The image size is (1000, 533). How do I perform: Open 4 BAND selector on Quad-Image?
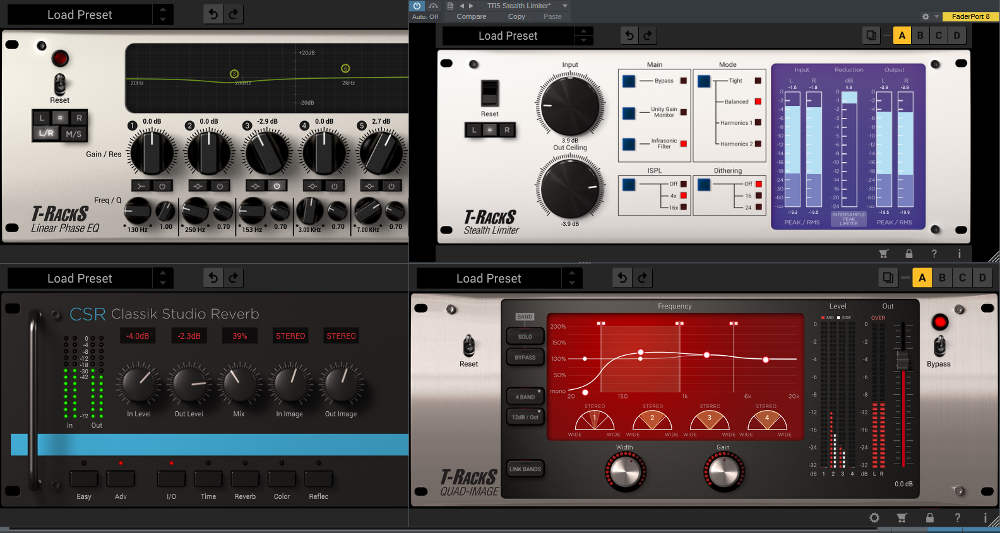[525, 396]
